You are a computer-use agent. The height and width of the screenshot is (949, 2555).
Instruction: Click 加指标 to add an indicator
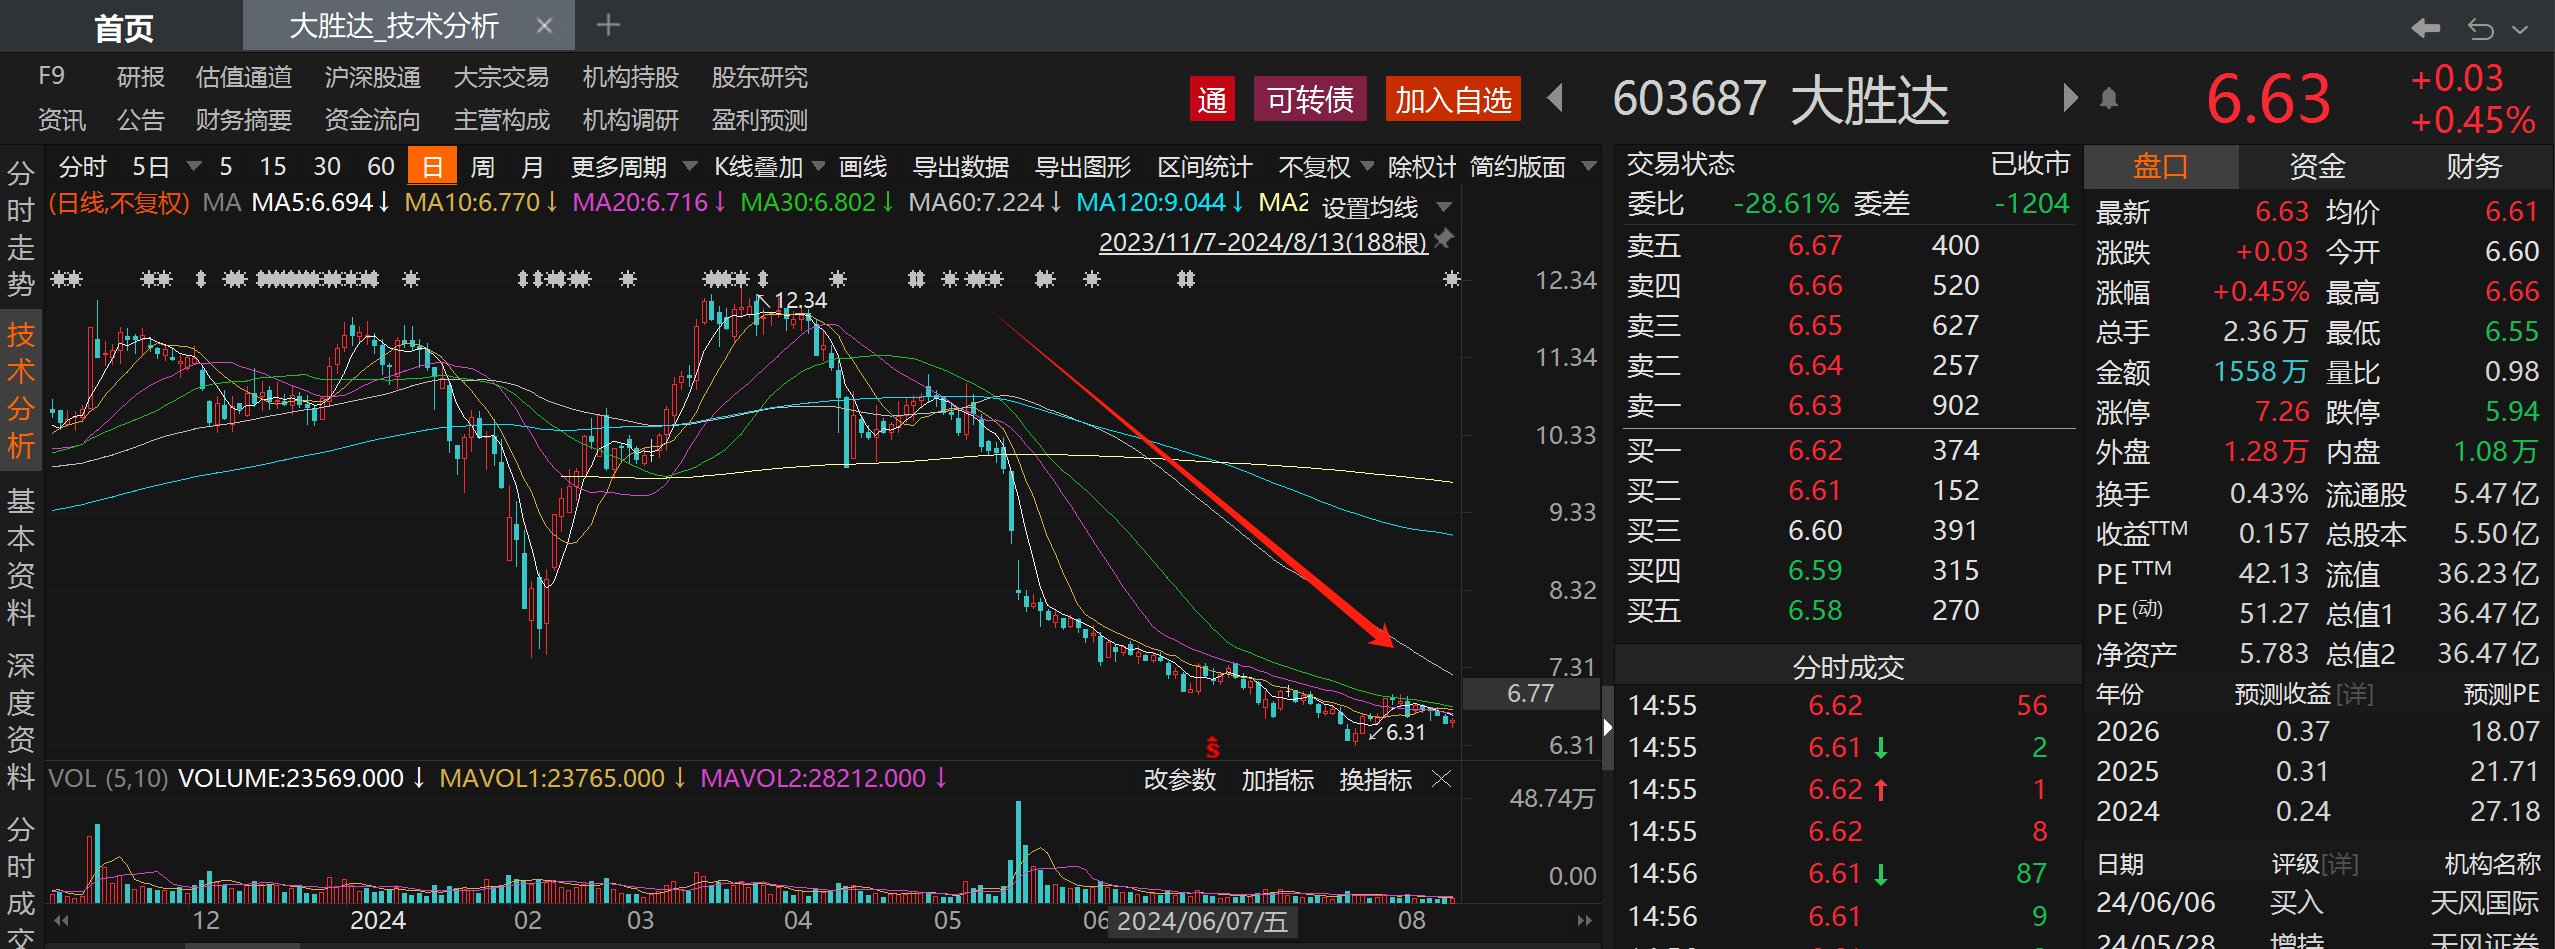pos(1278,780)
